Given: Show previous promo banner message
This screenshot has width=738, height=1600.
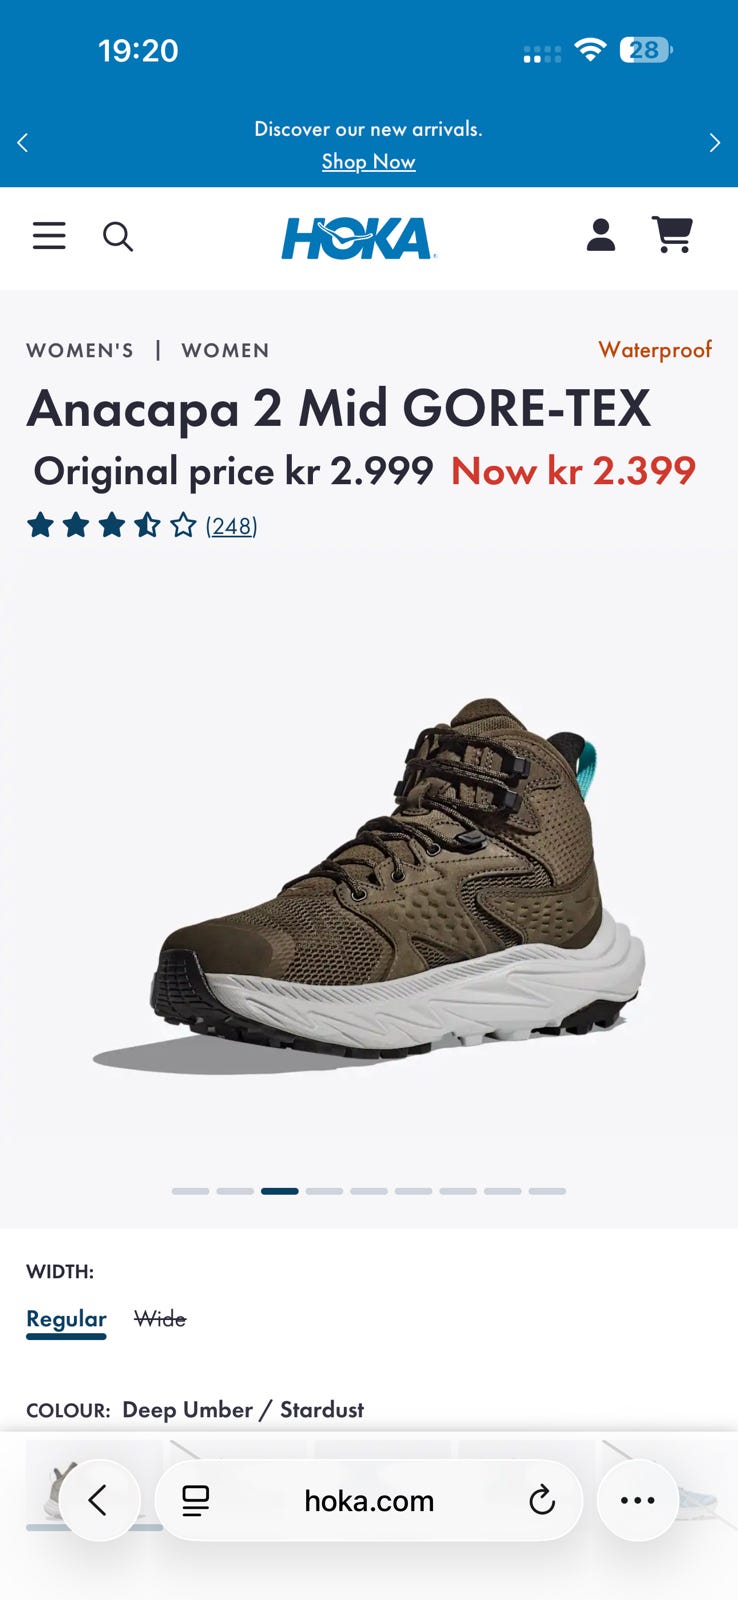Looking at the screenshot, I should [22, 143].
